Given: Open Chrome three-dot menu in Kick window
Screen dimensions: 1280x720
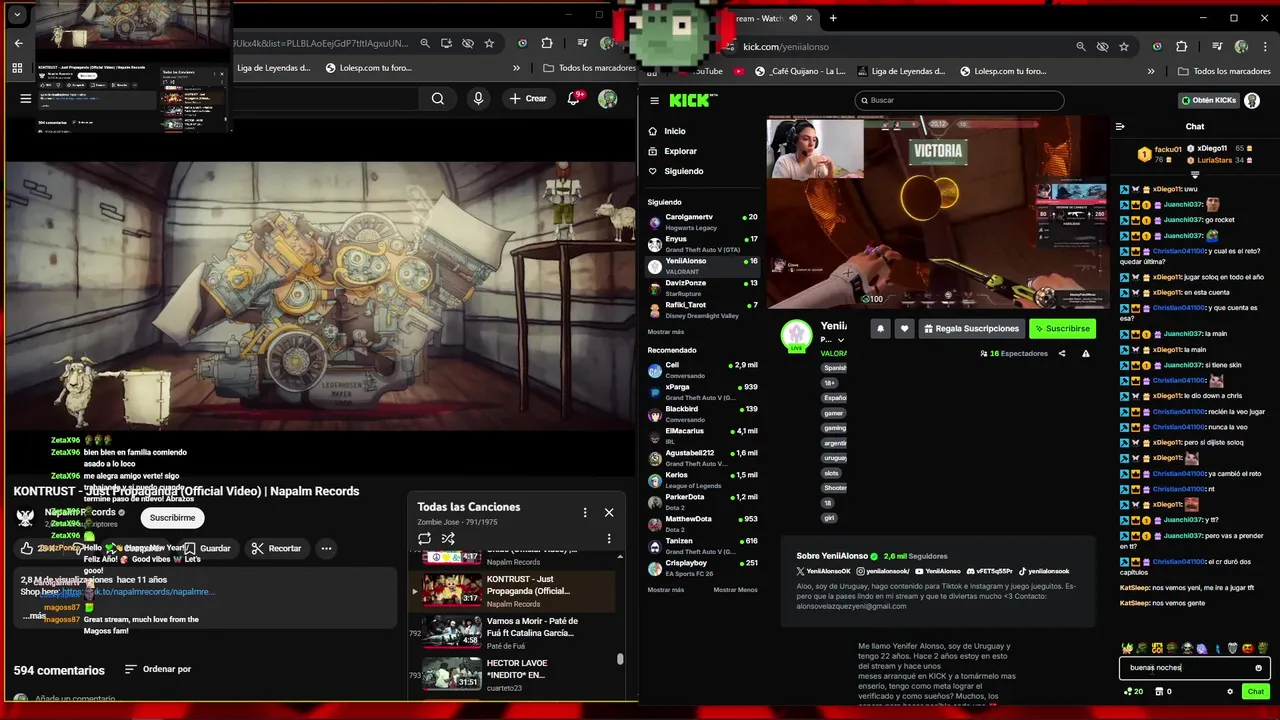Looking at the screenshot, I should coord(1265,46).
